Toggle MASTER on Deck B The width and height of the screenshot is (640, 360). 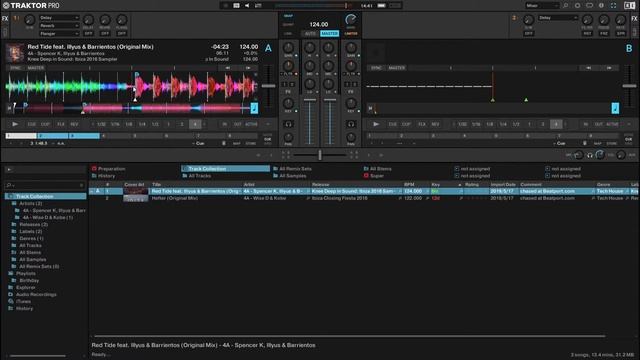[x=396, y=68]
